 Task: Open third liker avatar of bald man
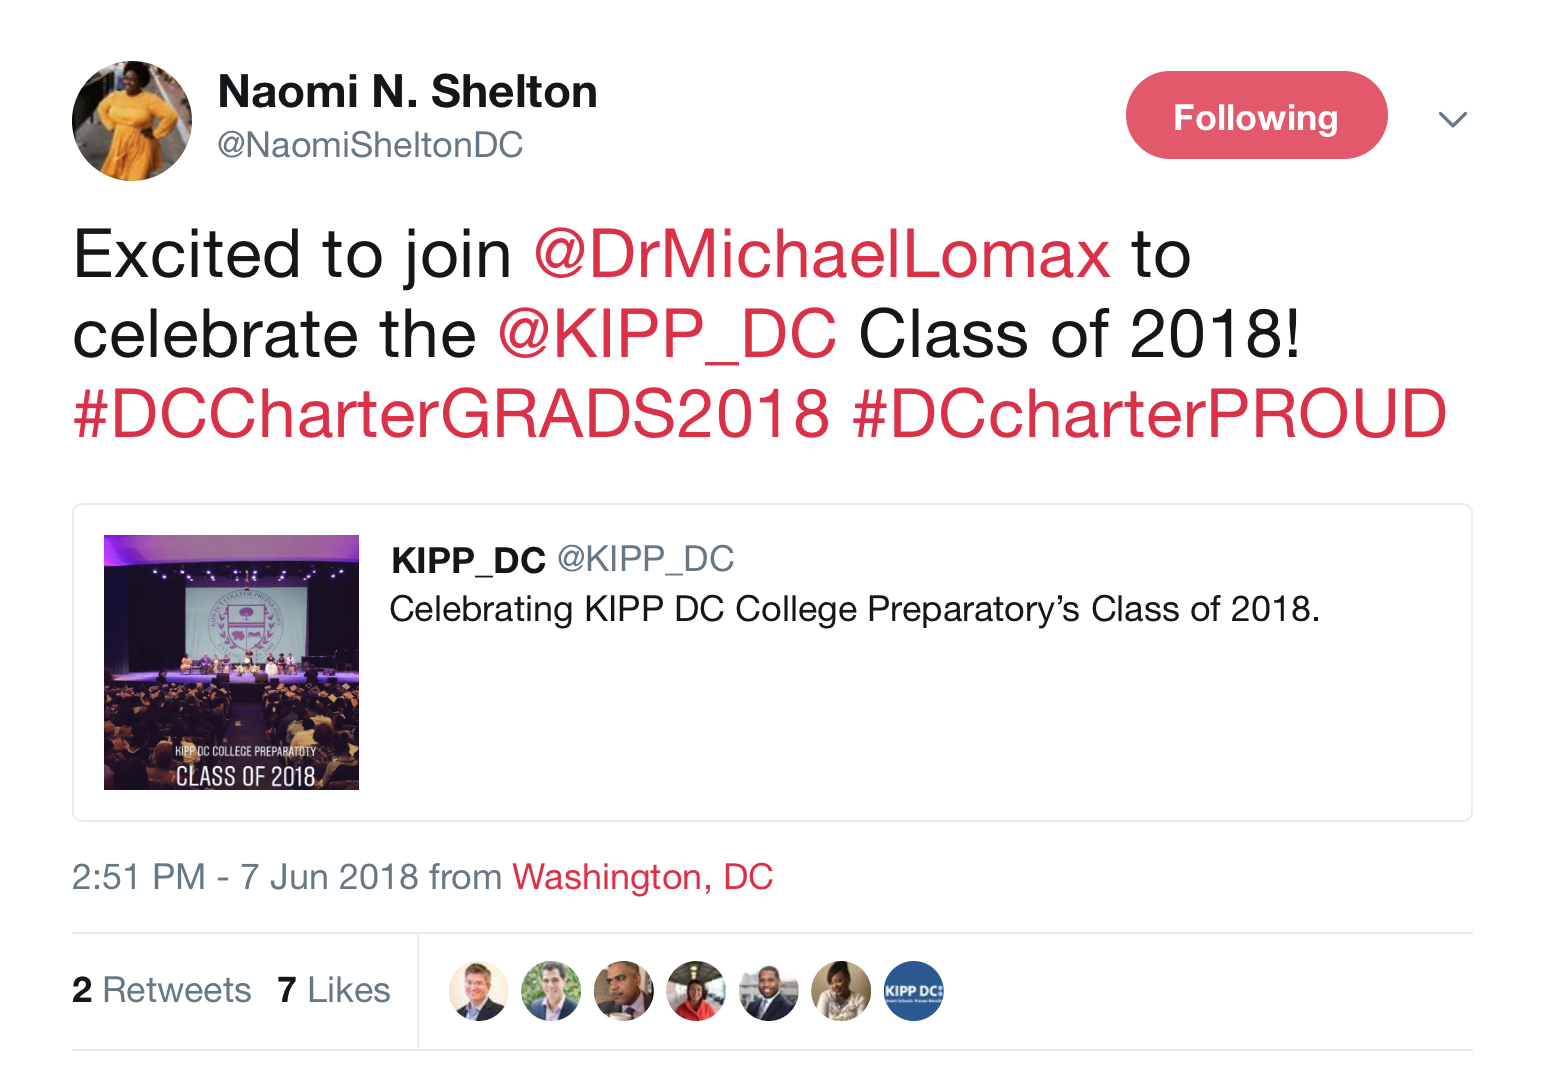tap(624, 991)
